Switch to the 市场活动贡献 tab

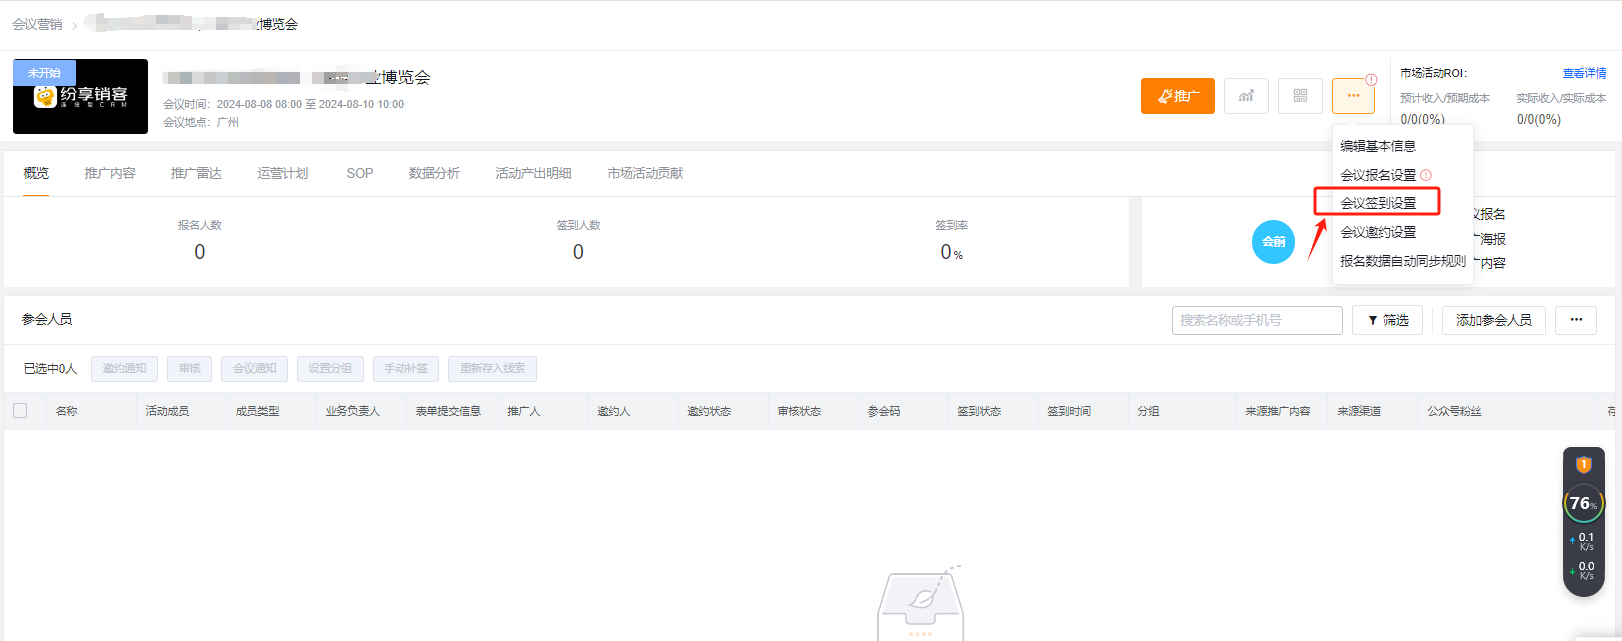[x=645, y=173]
